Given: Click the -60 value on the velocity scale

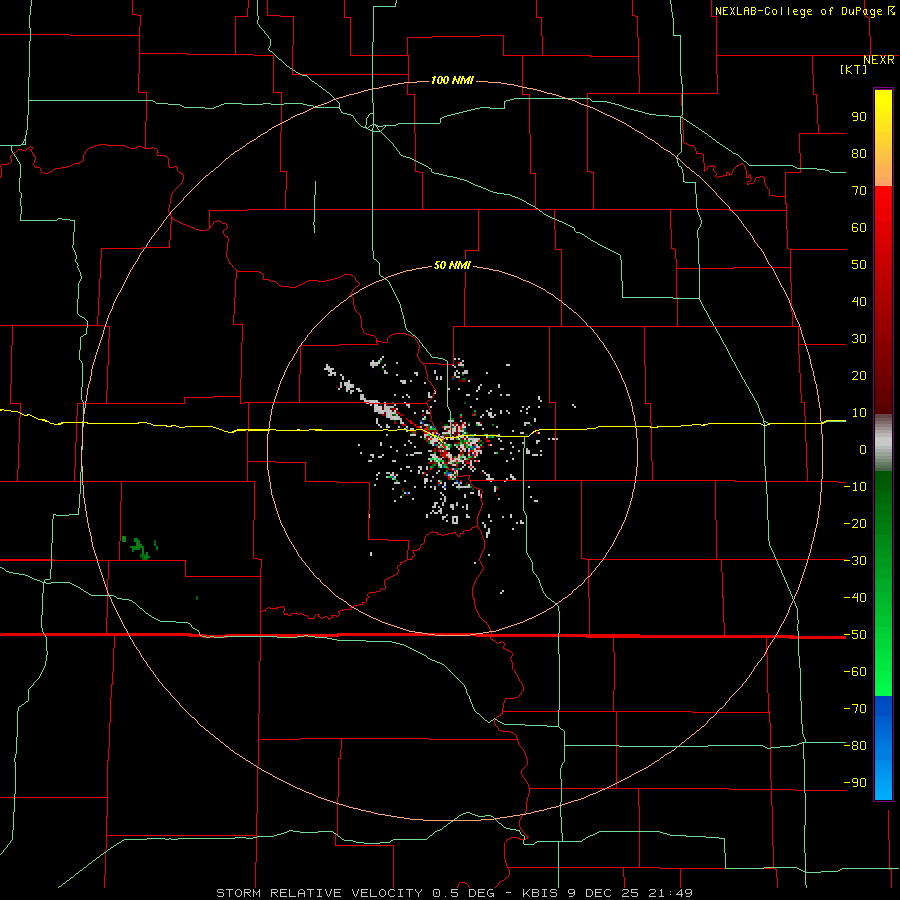Looking at the screenshot, I should [x=855, y=672].
